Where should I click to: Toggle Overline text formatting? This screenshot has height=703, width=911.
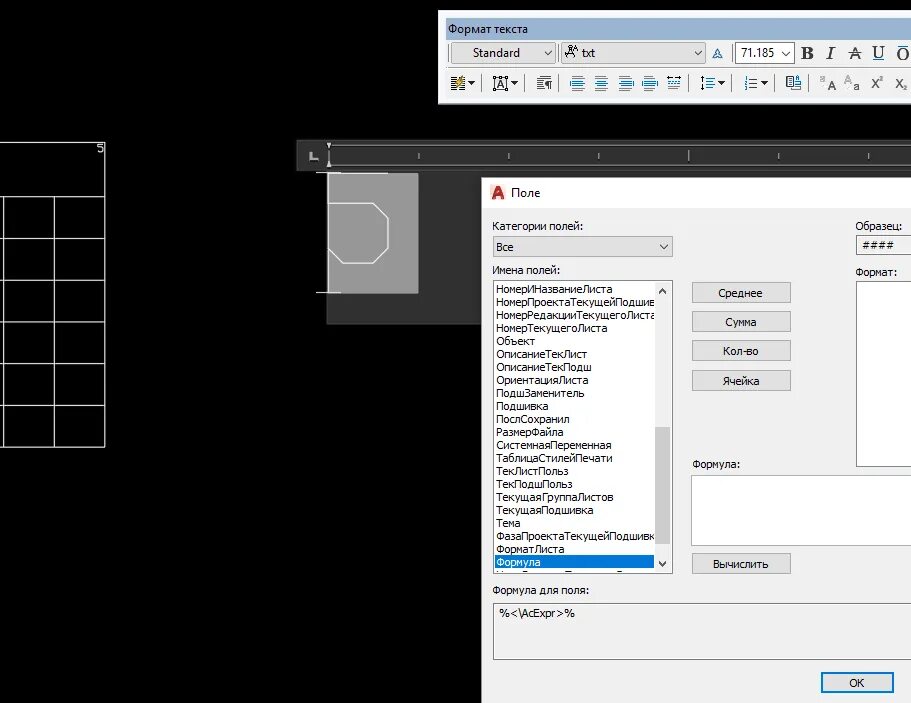[902, 53]
